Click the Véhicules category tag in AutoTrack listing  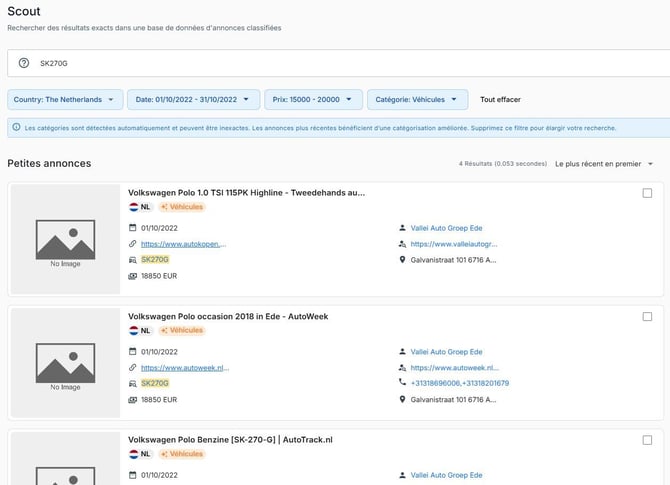182,454
